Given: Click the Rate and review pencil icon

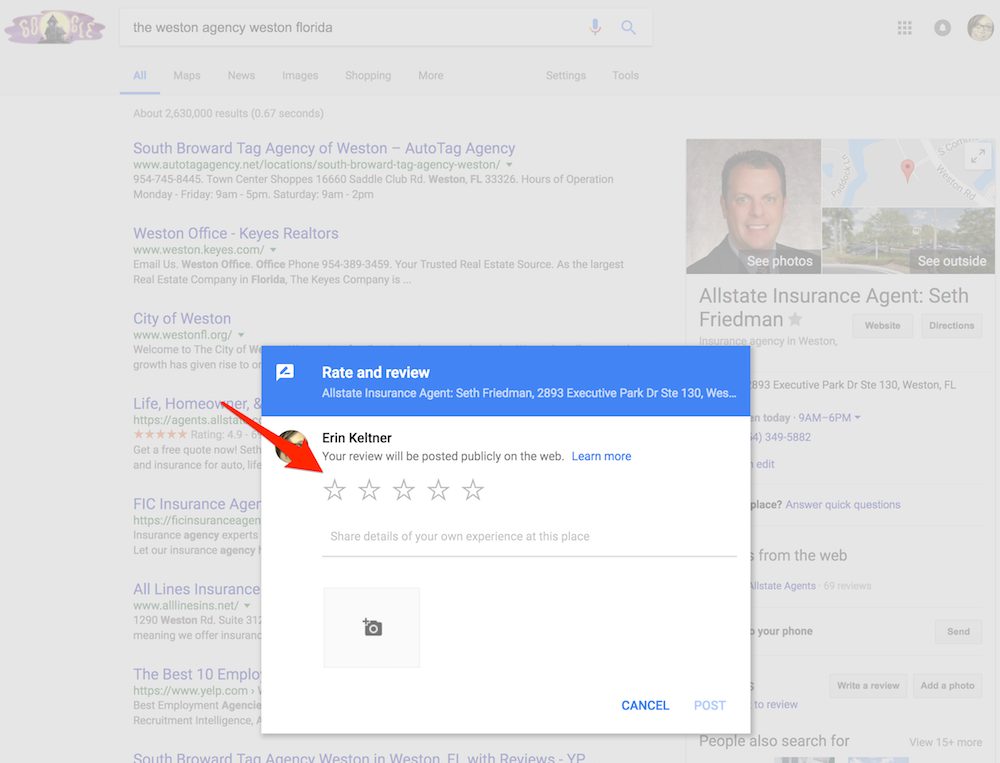Looking at the screenshot, I should [285, 372].
